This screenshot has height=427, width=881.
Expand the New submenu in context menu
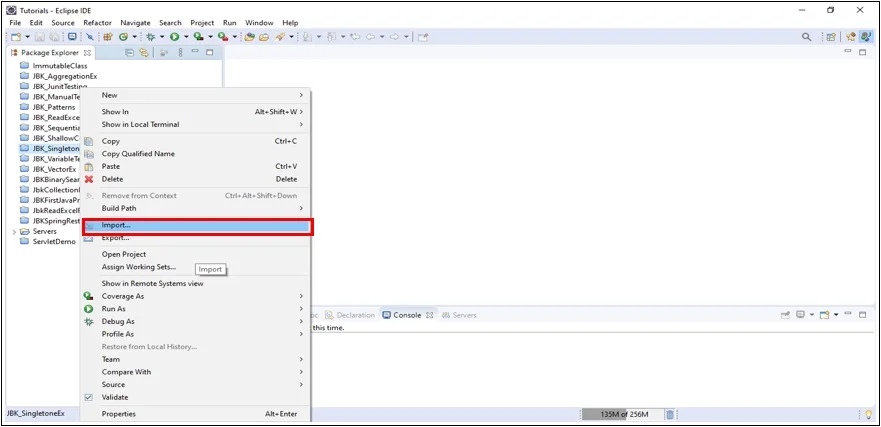(x=195, y=96)
